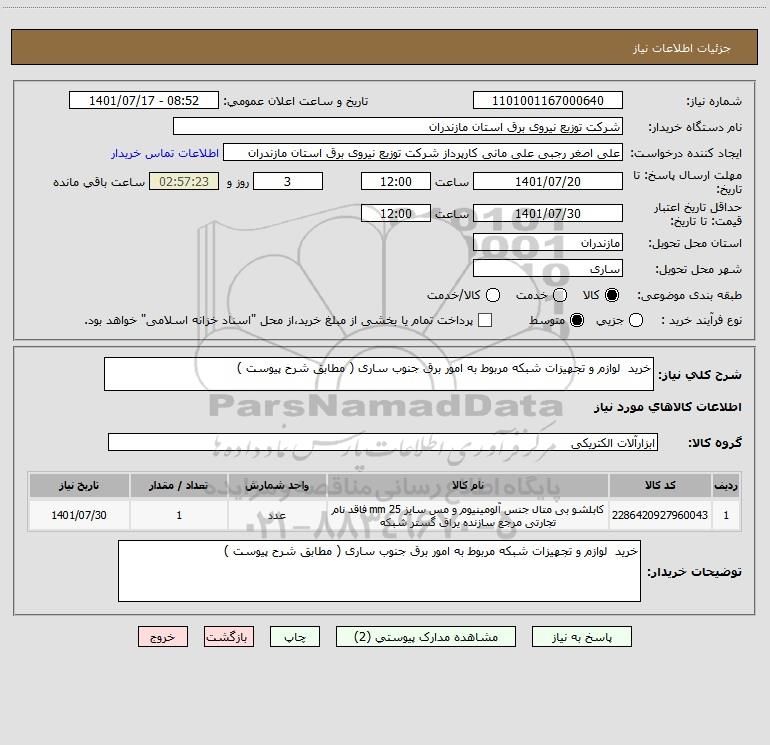Click the شهر محل تحویل field ساری

[x=548, y=269]
